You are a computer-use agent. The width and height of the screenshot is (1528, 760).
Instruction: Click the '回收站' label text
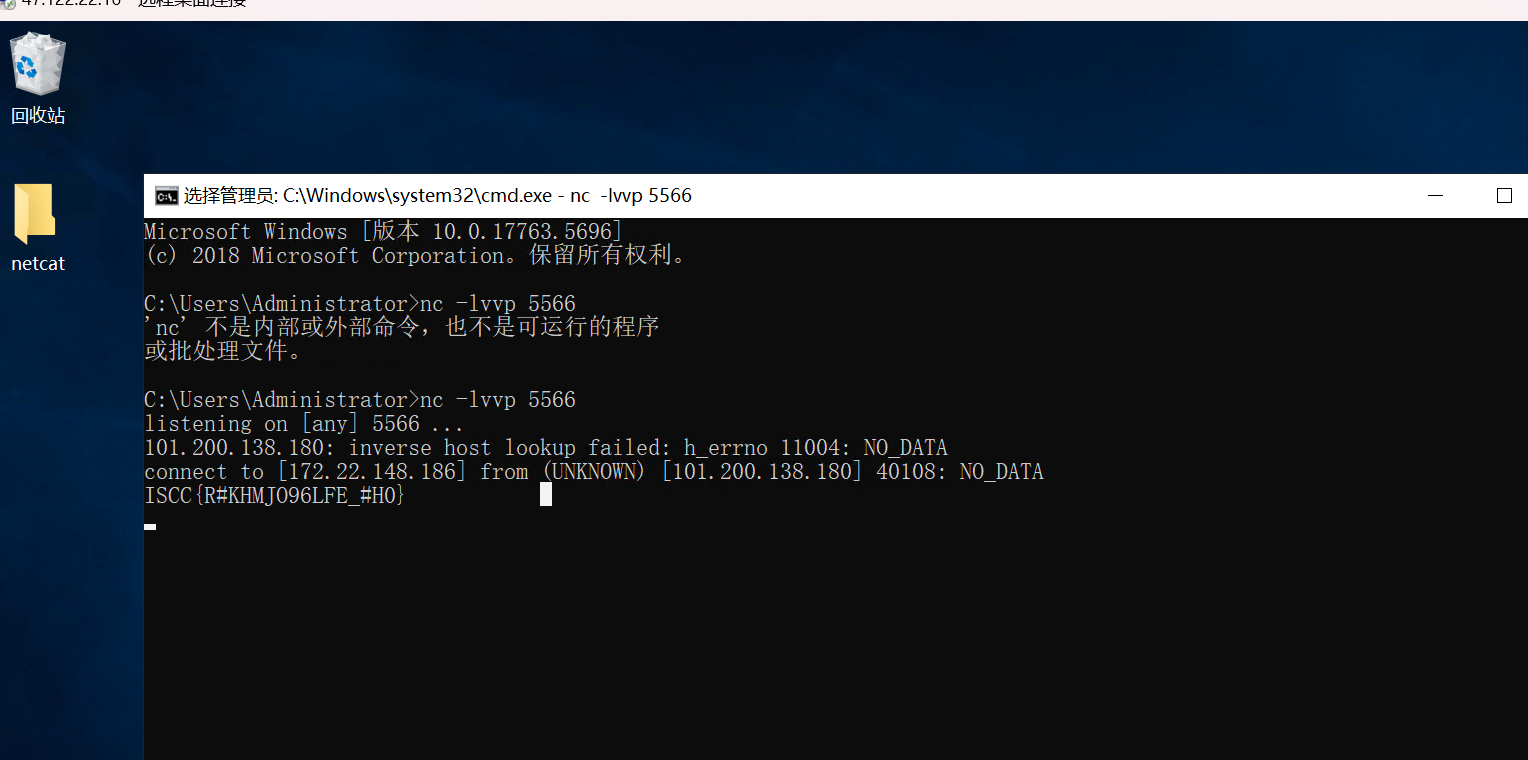tap(38, 116)
